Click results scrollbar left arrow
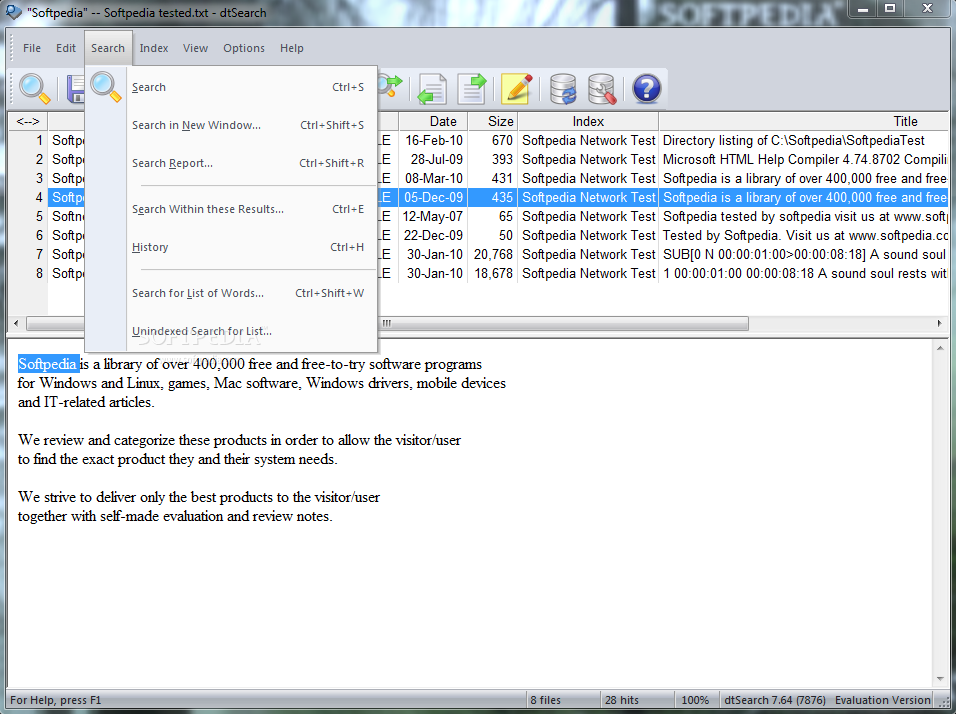 point(16,323)
